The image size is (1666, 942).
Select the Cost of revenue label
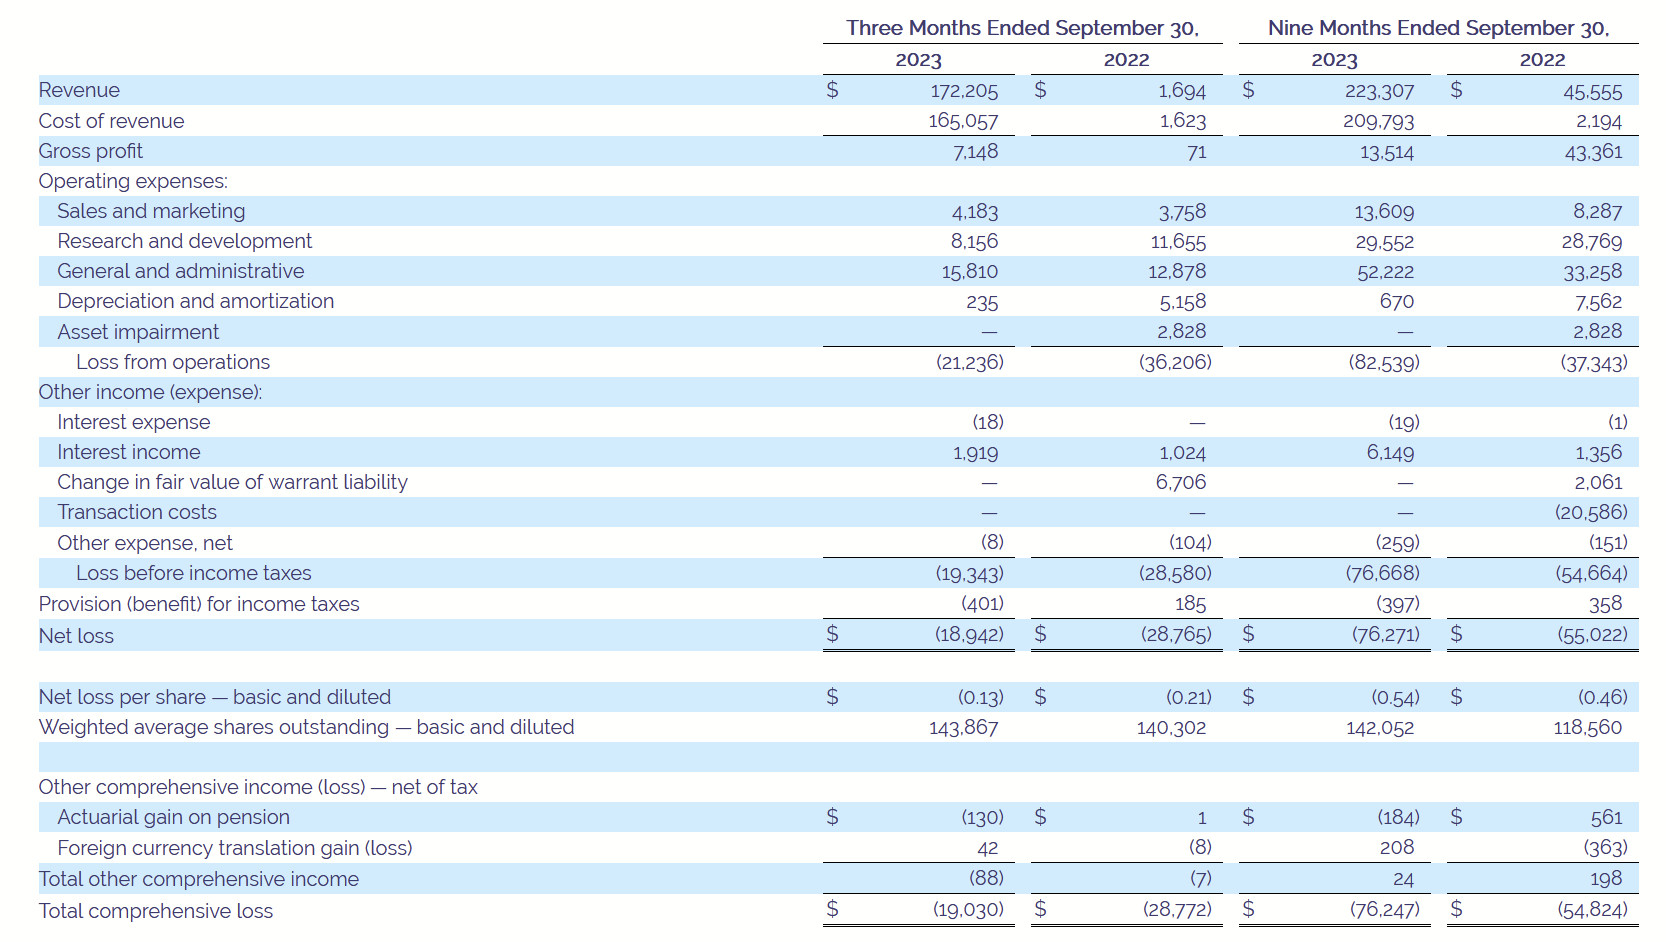(111, 121)
